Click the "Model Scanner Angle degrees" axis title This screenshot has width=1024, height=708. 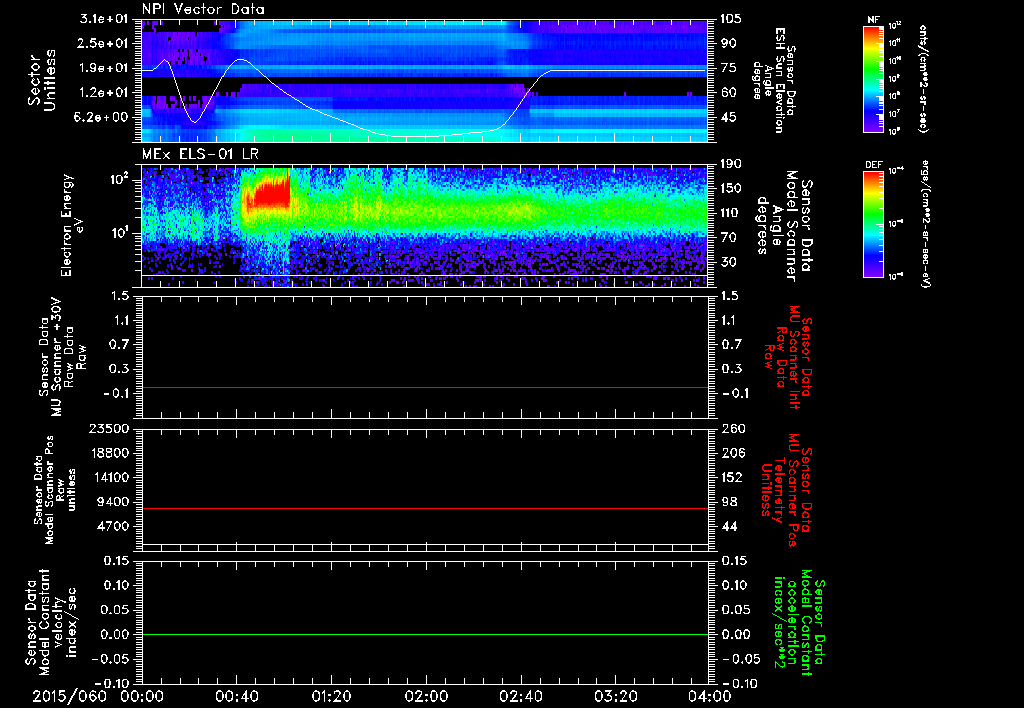pos(784,226)
